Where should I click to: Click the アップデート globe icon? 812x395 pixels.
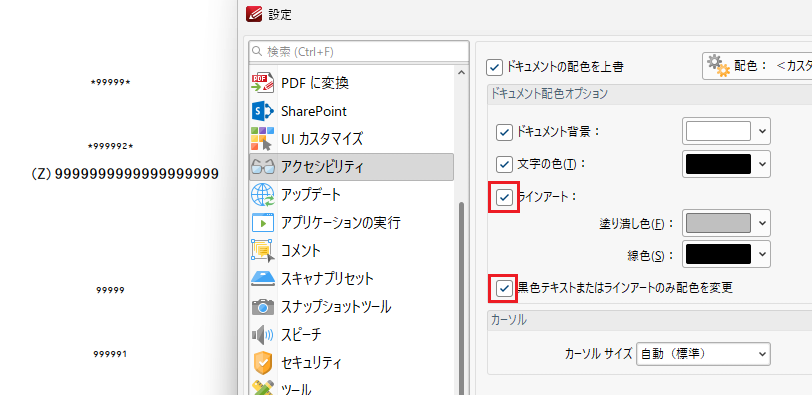[262, 195]
